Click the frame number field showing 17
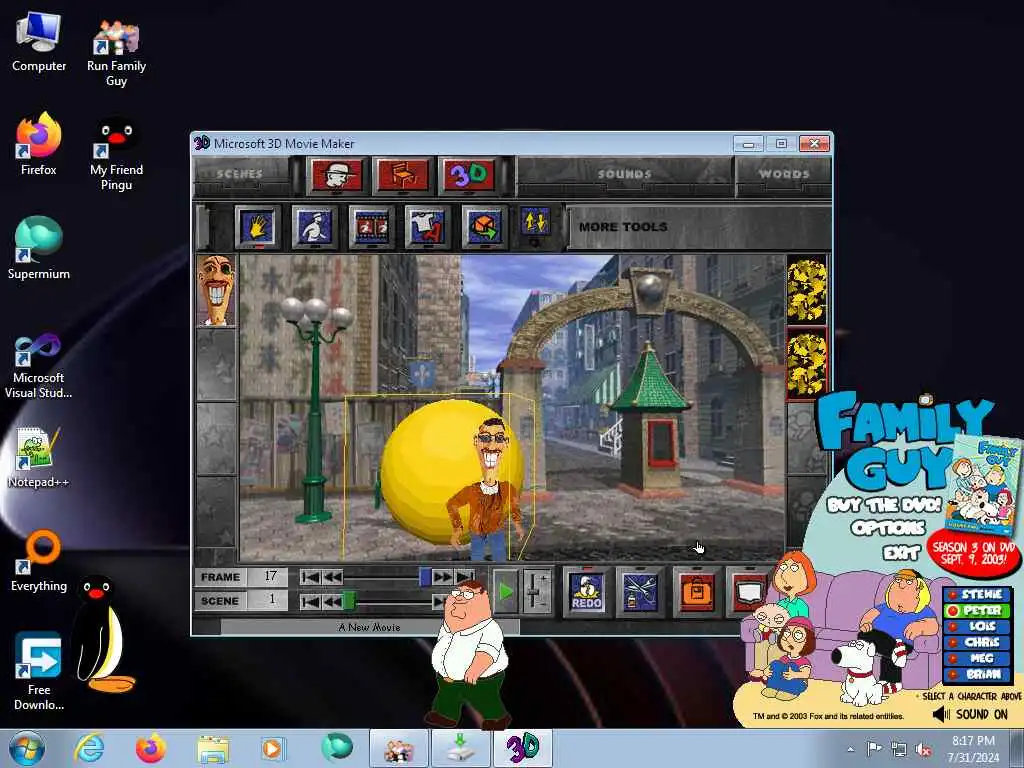 click(x=268, y=577)
